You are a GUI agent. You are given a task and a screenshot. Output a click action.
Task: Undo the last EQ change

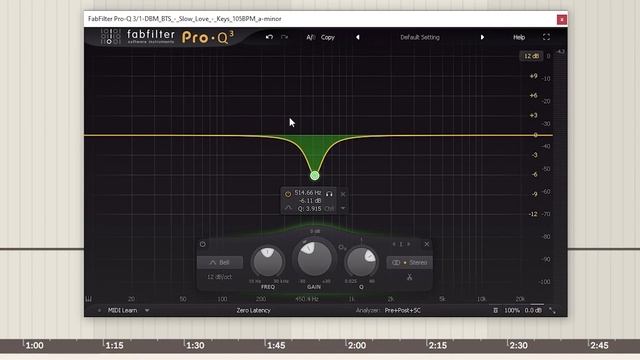[269, 37]
